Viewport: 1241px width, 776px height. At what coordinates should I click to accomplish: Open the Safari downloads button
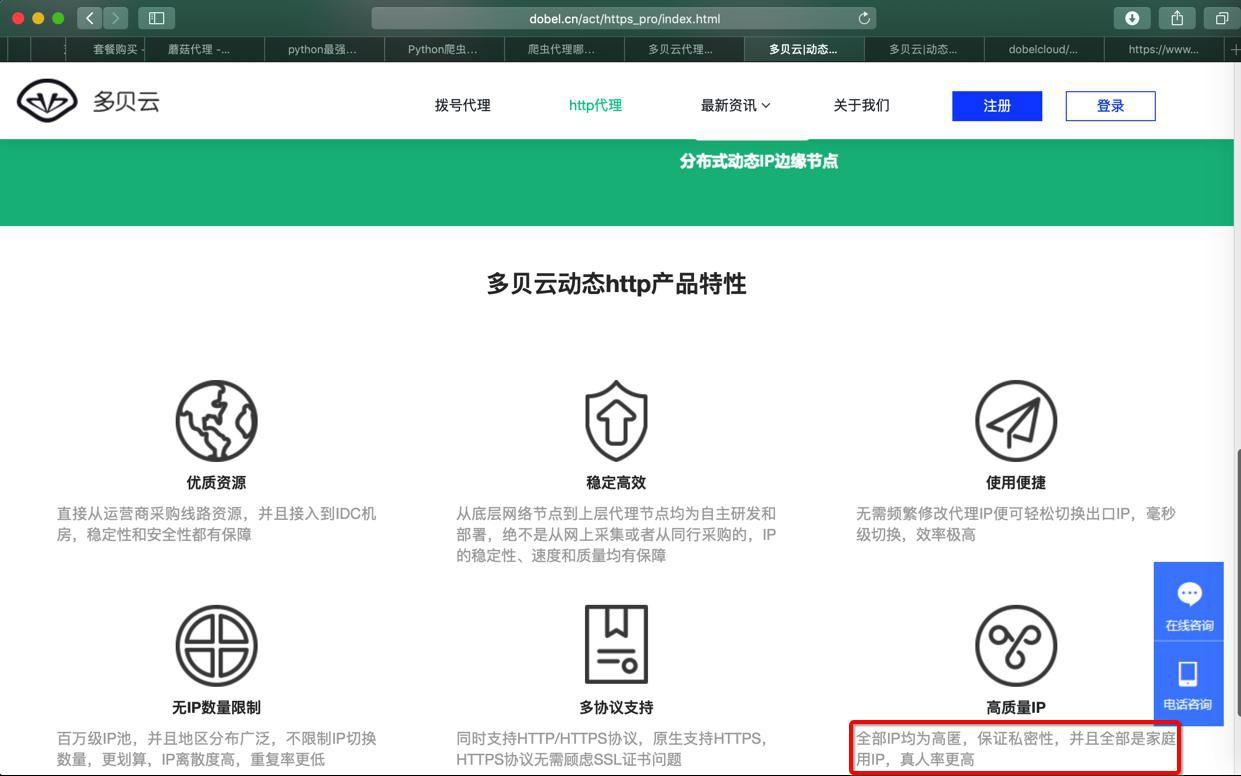point(1132,18)
